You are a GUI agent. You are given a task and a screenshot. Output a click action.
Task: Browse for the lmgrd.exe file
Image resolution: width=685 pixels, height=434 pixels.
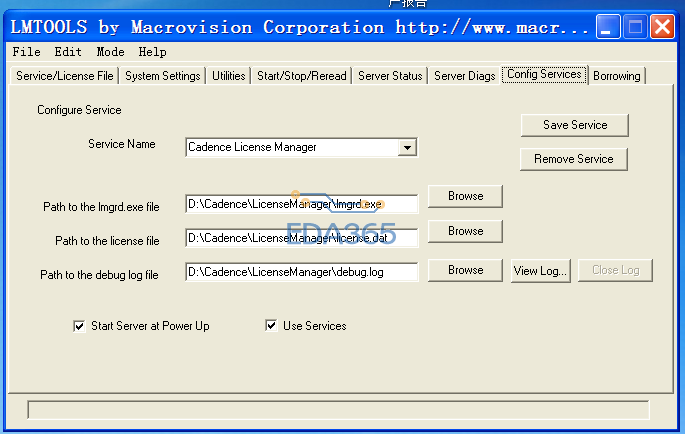point(465,196)
